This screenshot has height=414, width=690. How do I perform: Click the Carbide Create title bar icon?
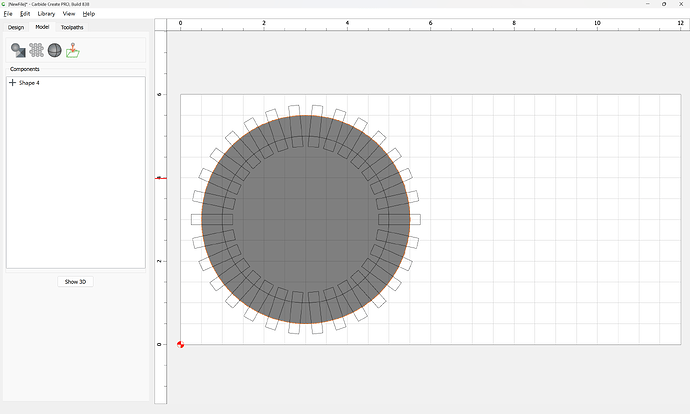click(4, 4)
